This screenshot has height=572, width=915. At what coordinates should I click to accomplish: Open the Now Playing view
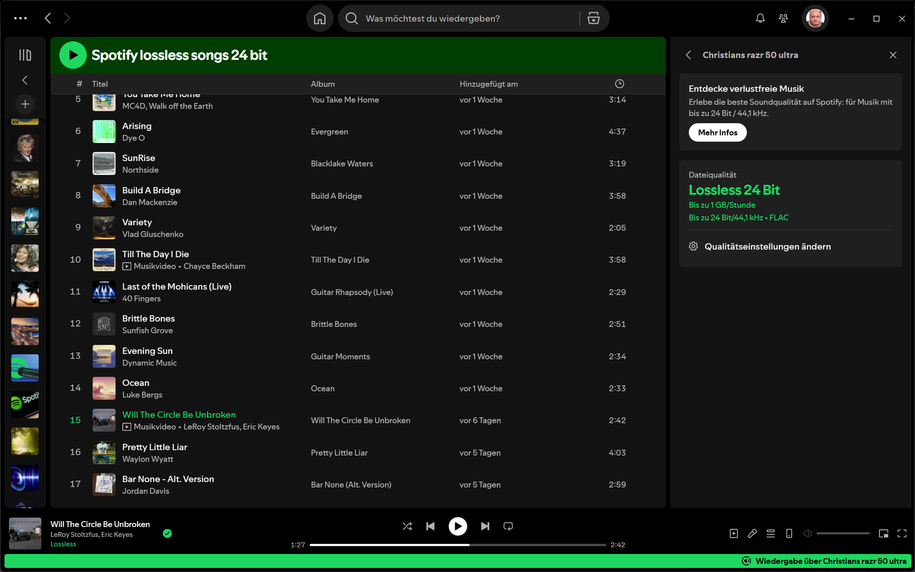pos(734,534)
